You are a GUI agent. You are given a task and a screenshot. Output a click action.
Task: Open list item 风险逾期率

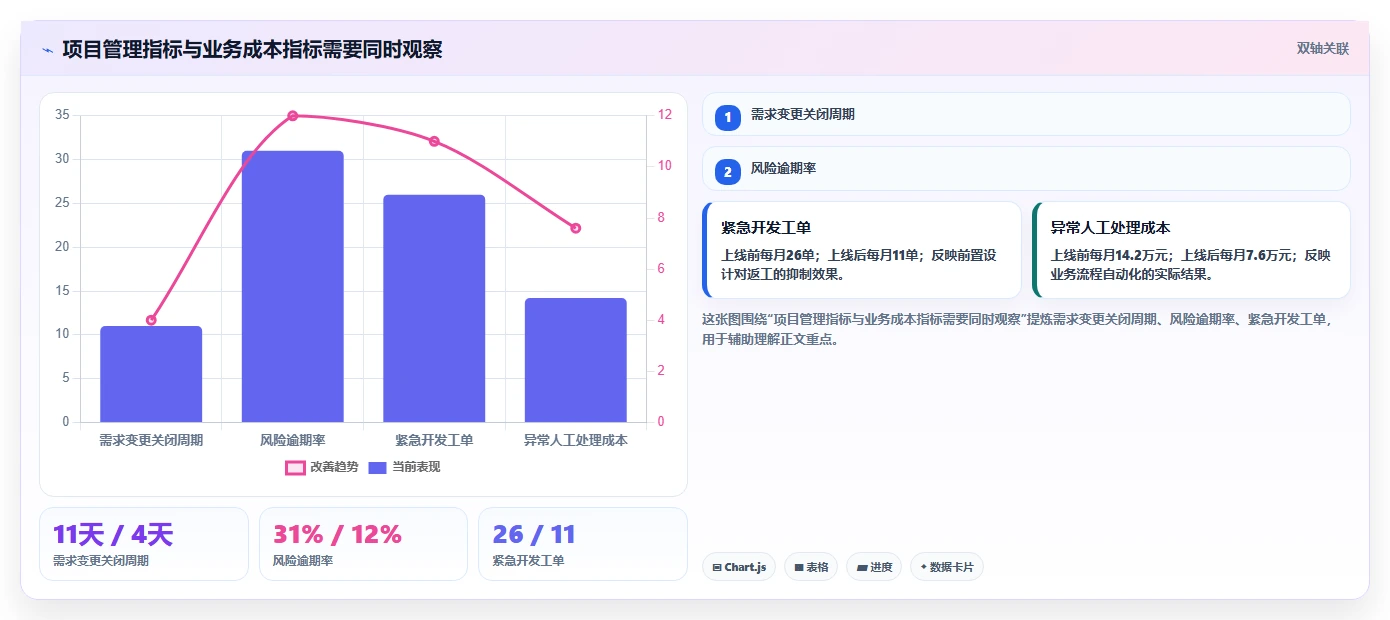point(1026,169)
